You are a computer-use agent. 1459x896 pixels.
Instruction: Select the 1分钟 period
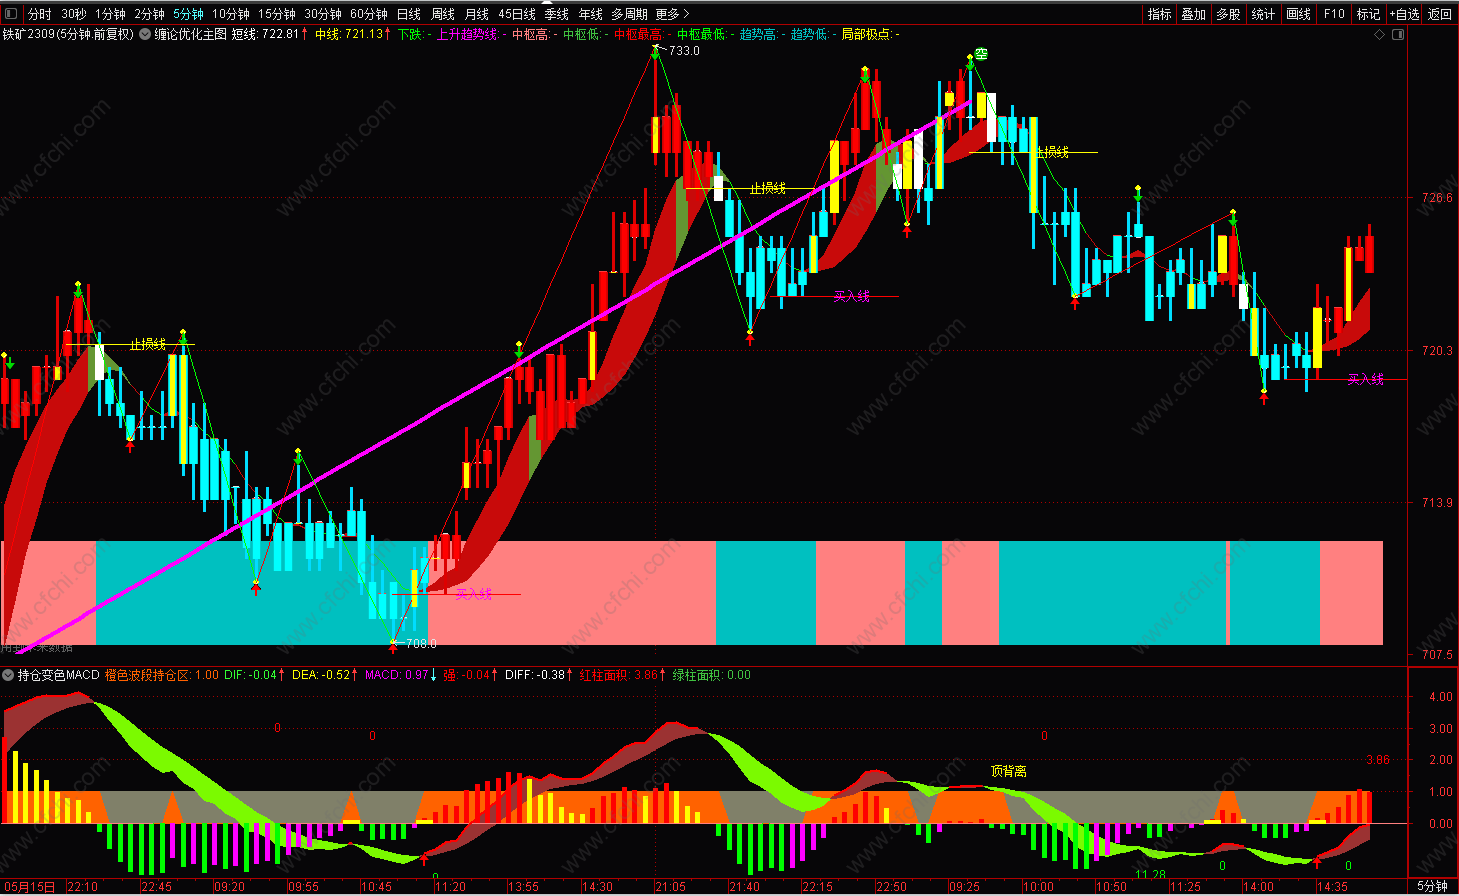tap(110, 14)
